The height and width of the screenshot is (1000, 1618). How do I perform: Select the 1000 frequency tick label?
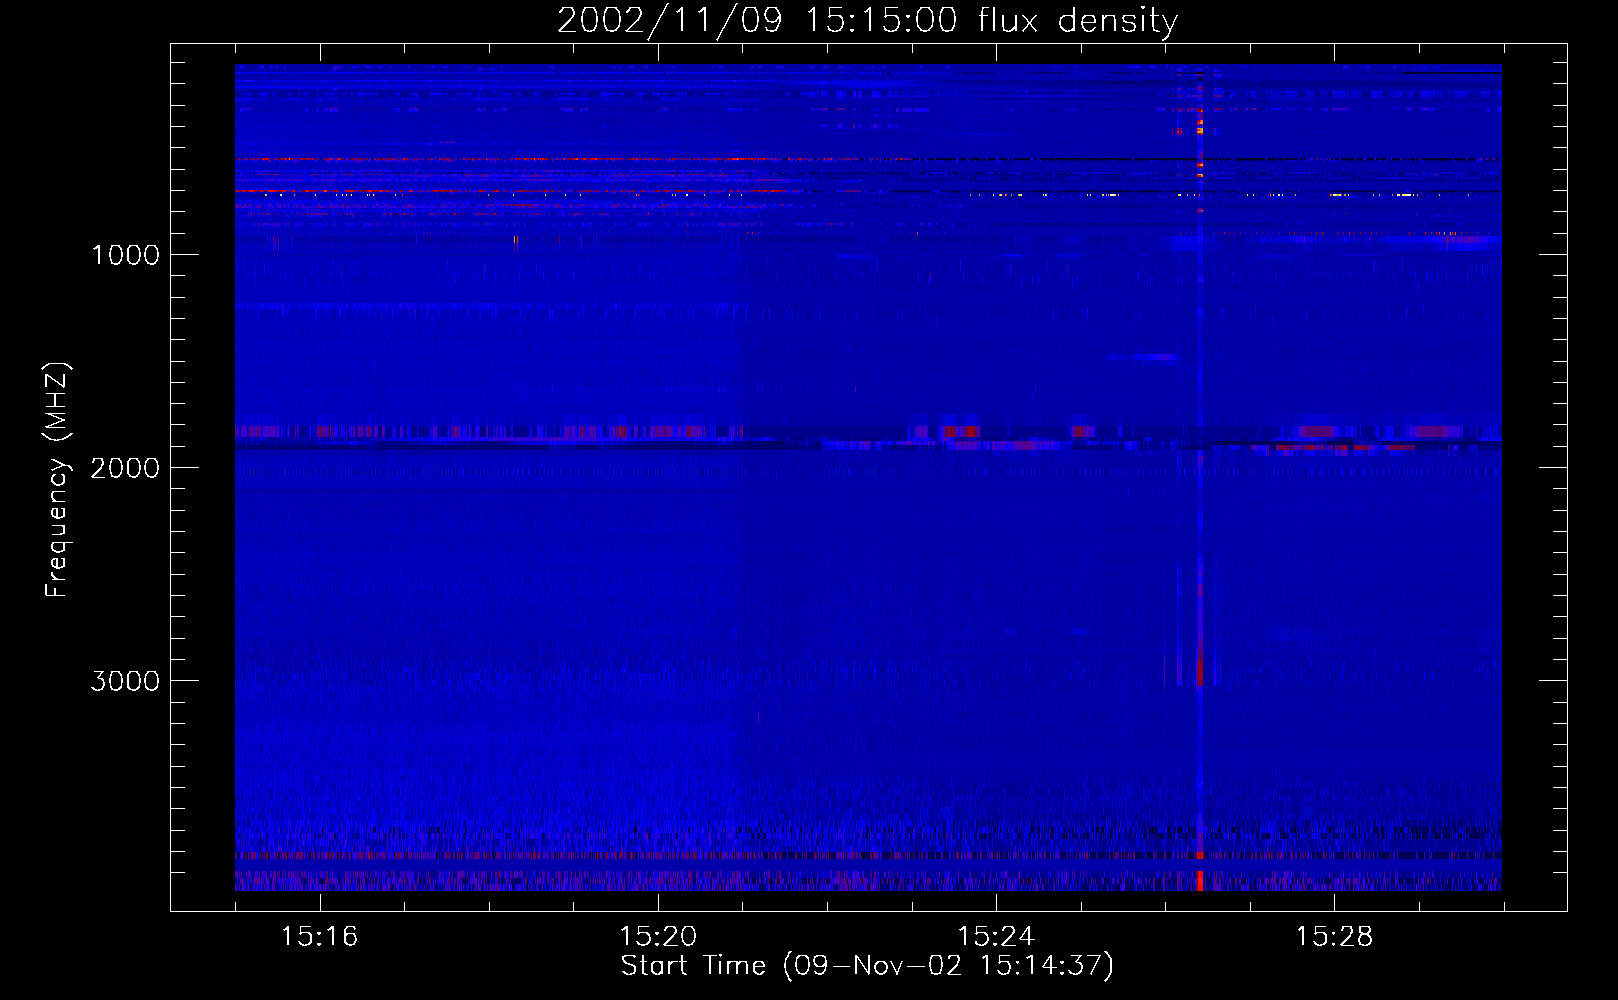click(125, 255)
